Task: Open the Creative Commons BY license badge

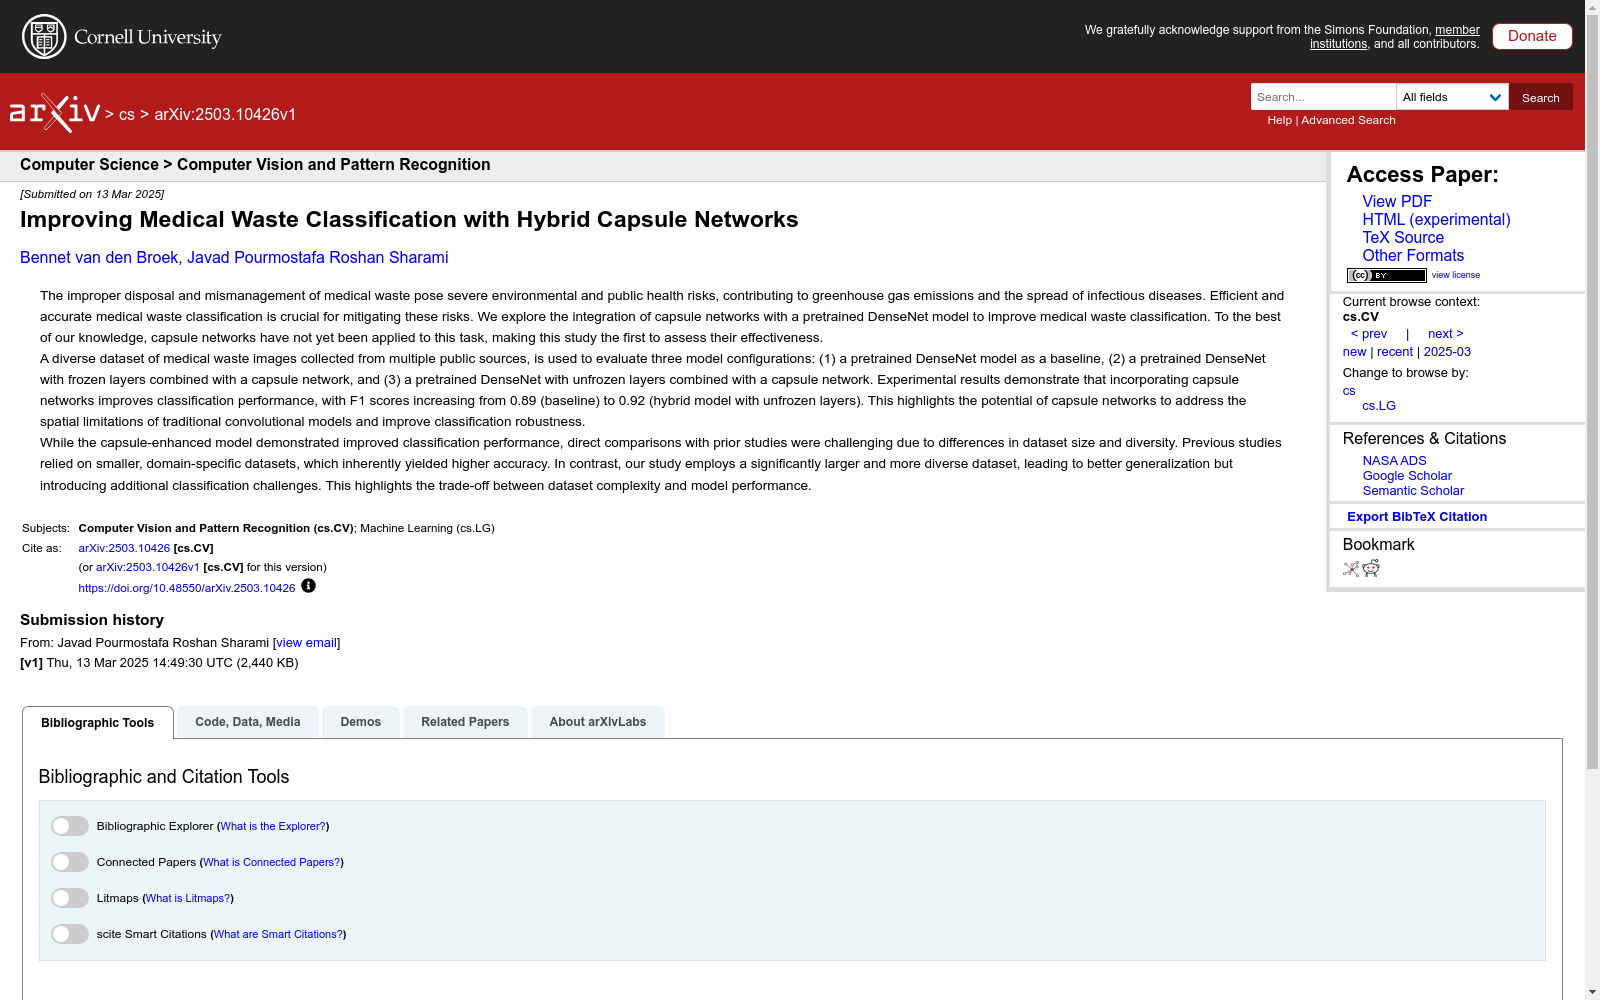Action: coord(1386,275)
